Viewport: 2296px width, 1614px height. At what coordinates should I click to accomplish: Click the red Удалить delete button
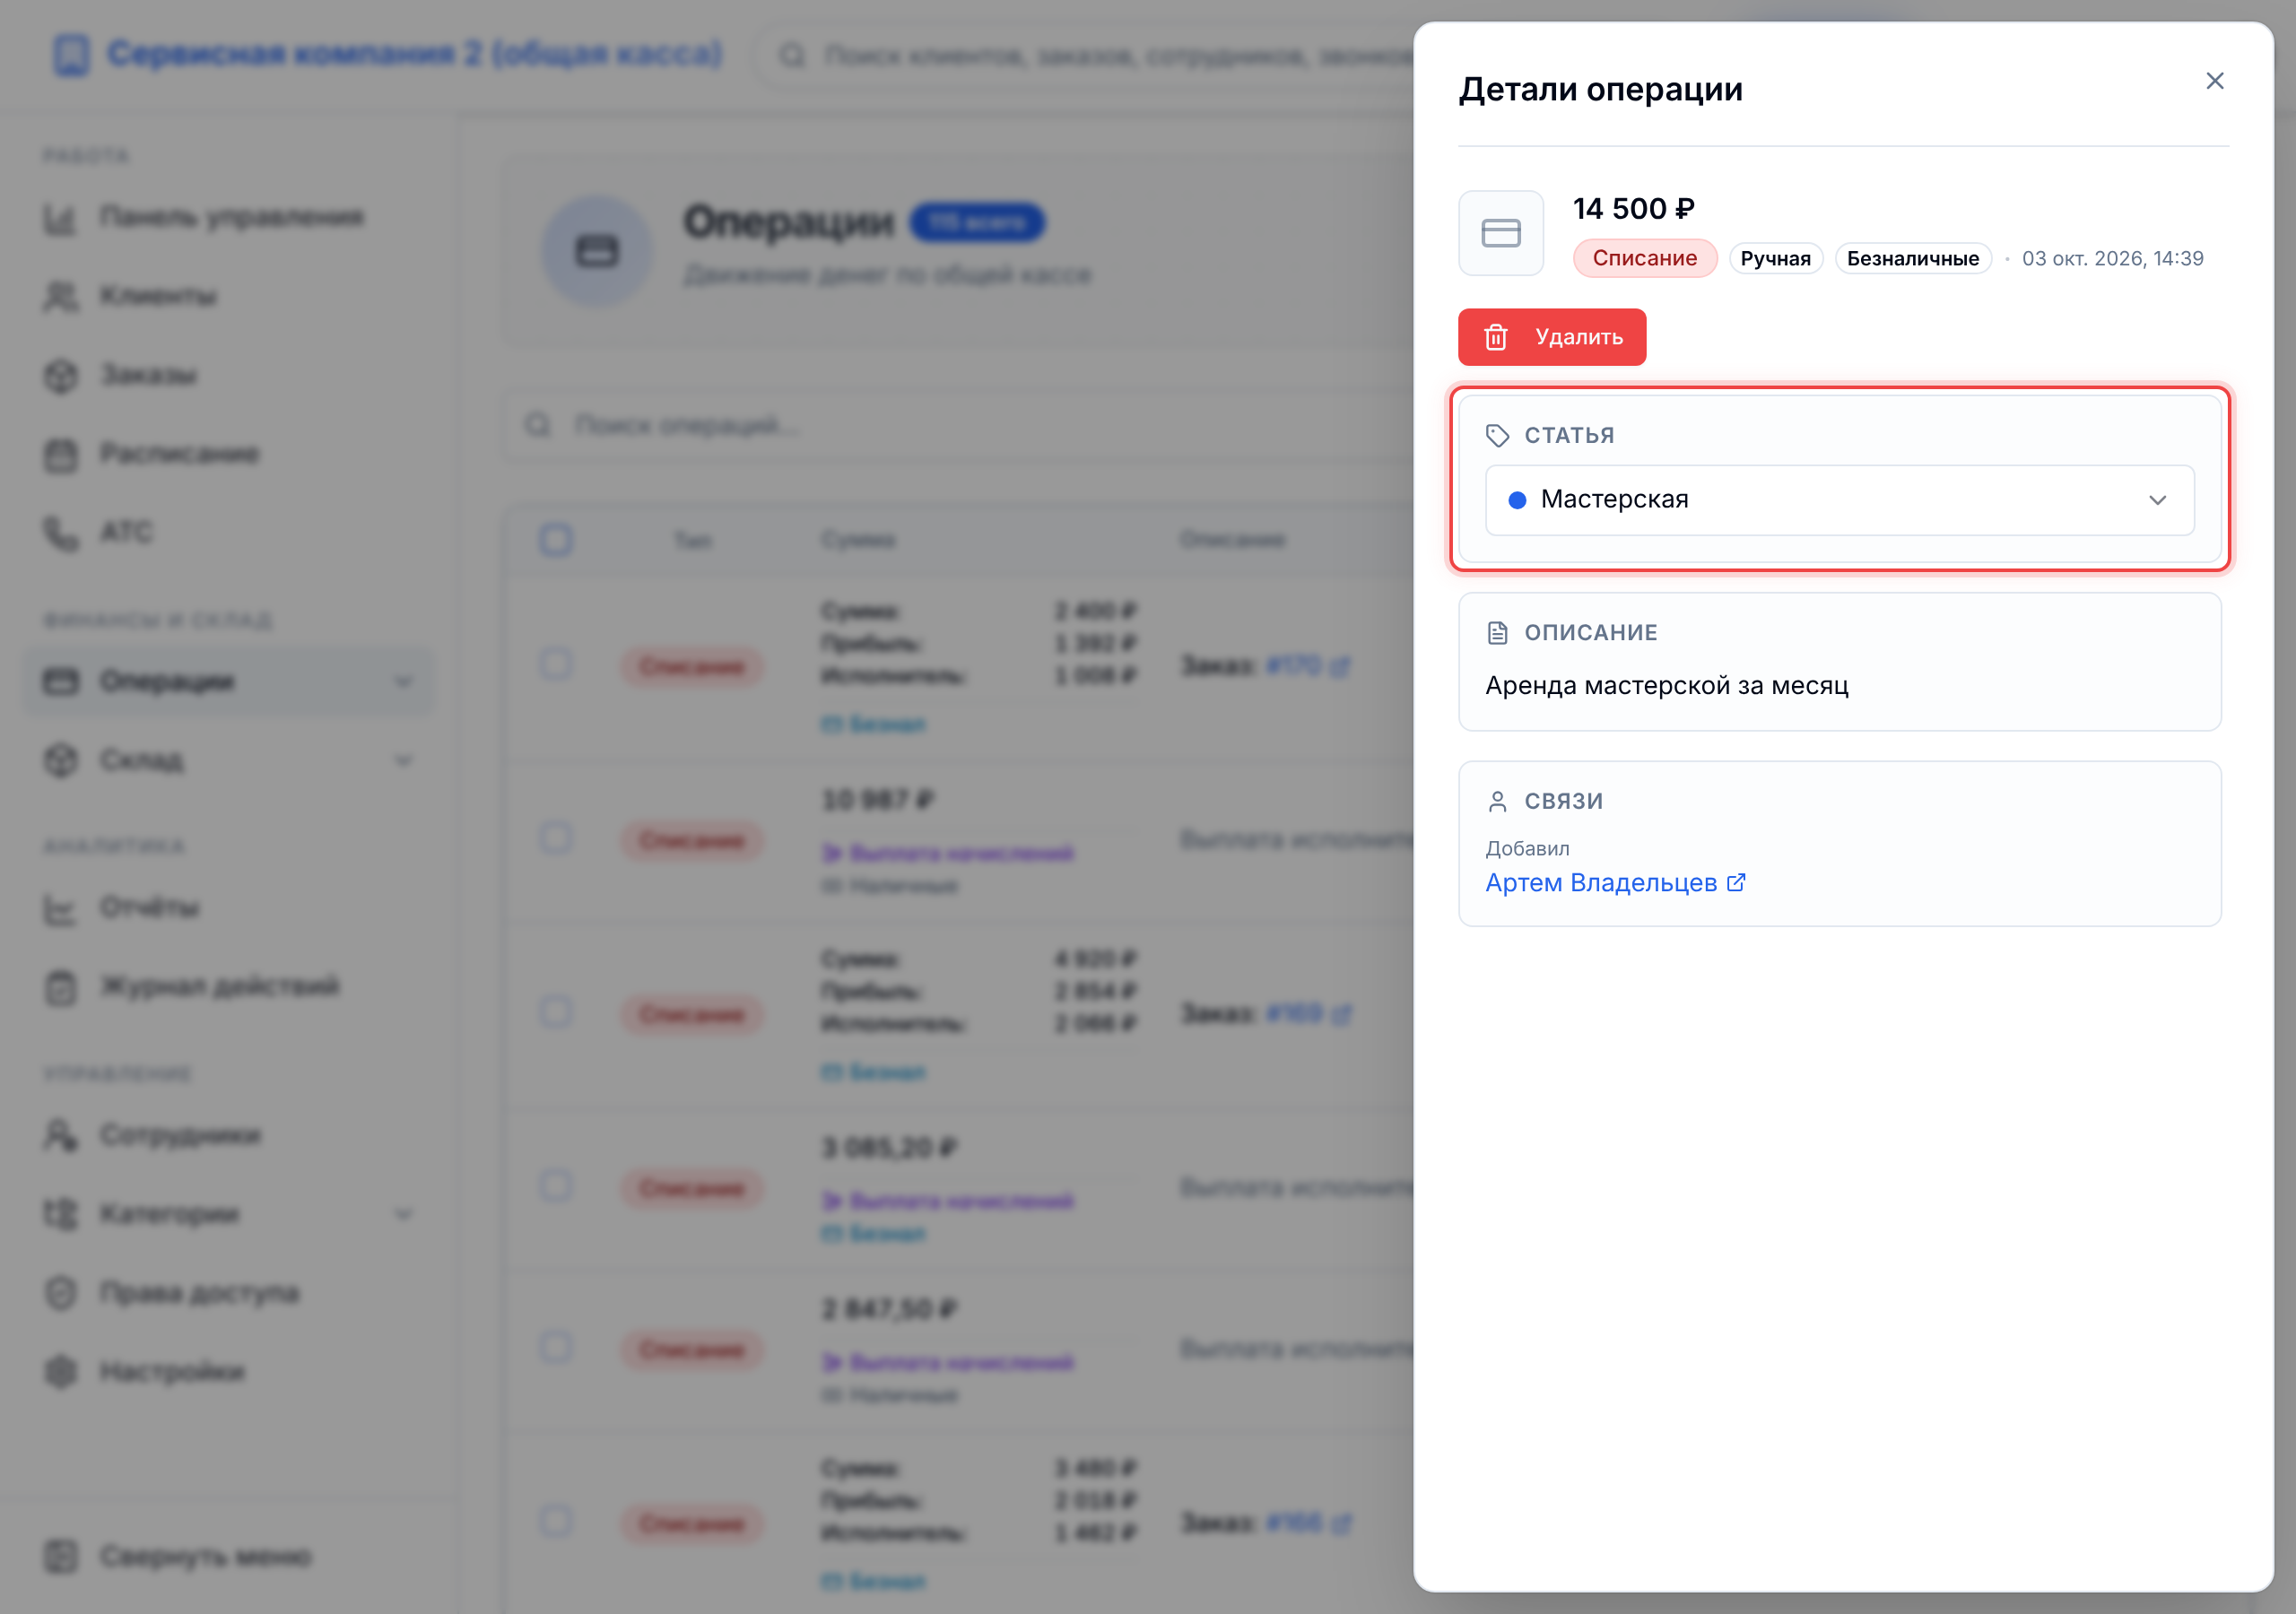1551,337
